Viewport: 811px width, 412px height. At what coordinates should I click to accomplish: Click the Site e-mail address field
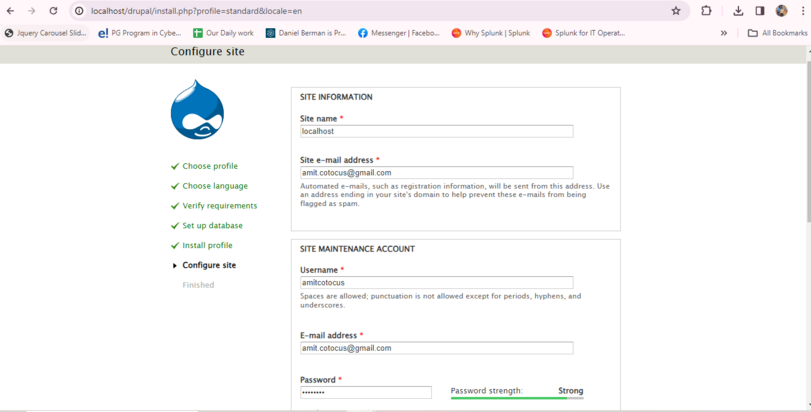[x=437, y=173]
